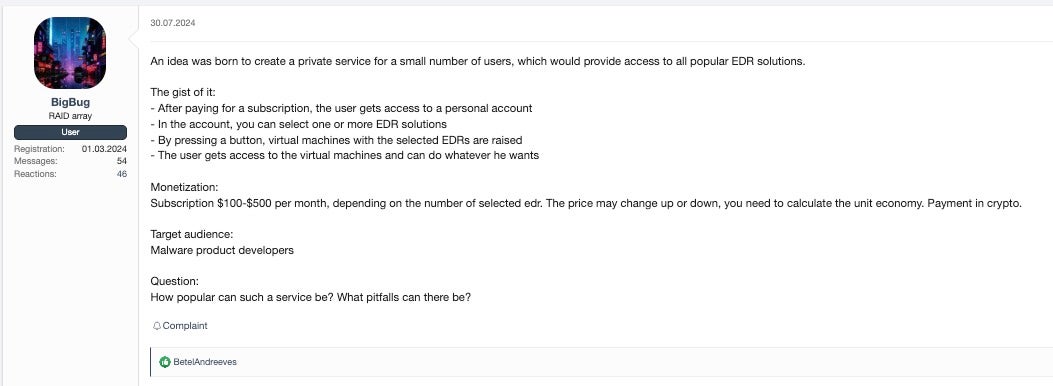Select the RAID array user title
The image size is (1053, 386).
[70, 116]
